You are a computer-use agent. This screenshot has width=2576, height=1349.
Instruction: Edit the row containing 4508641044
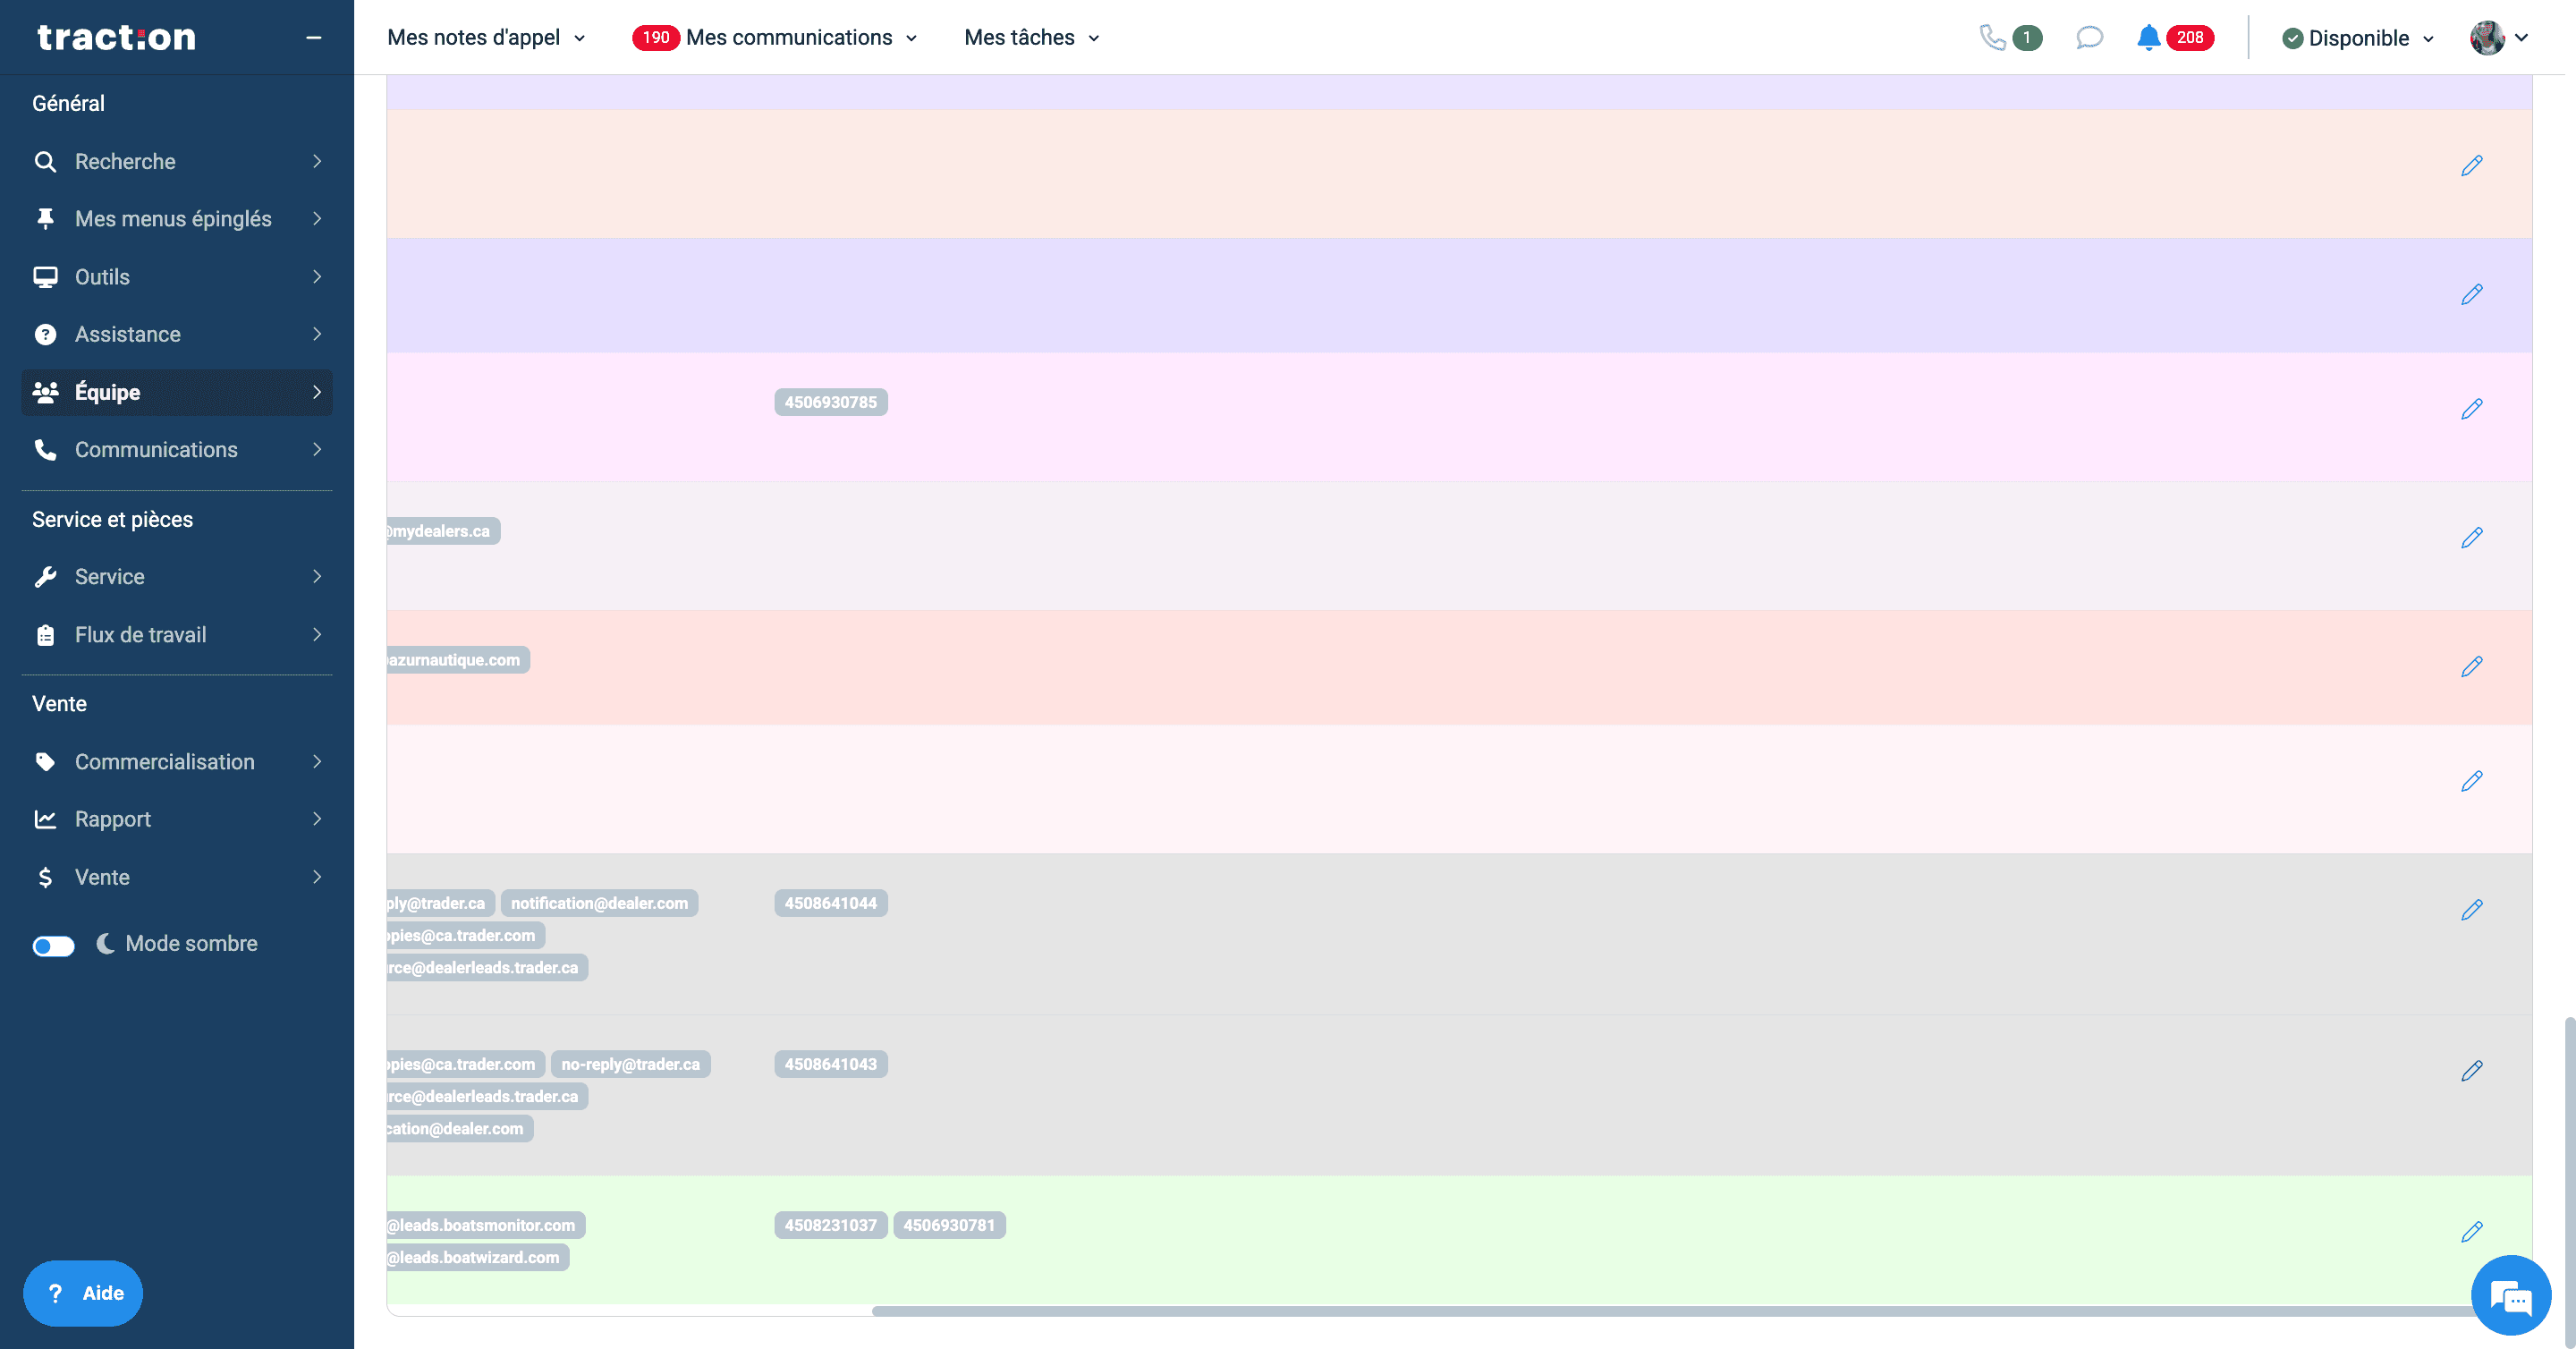(x=2471, y=910)
